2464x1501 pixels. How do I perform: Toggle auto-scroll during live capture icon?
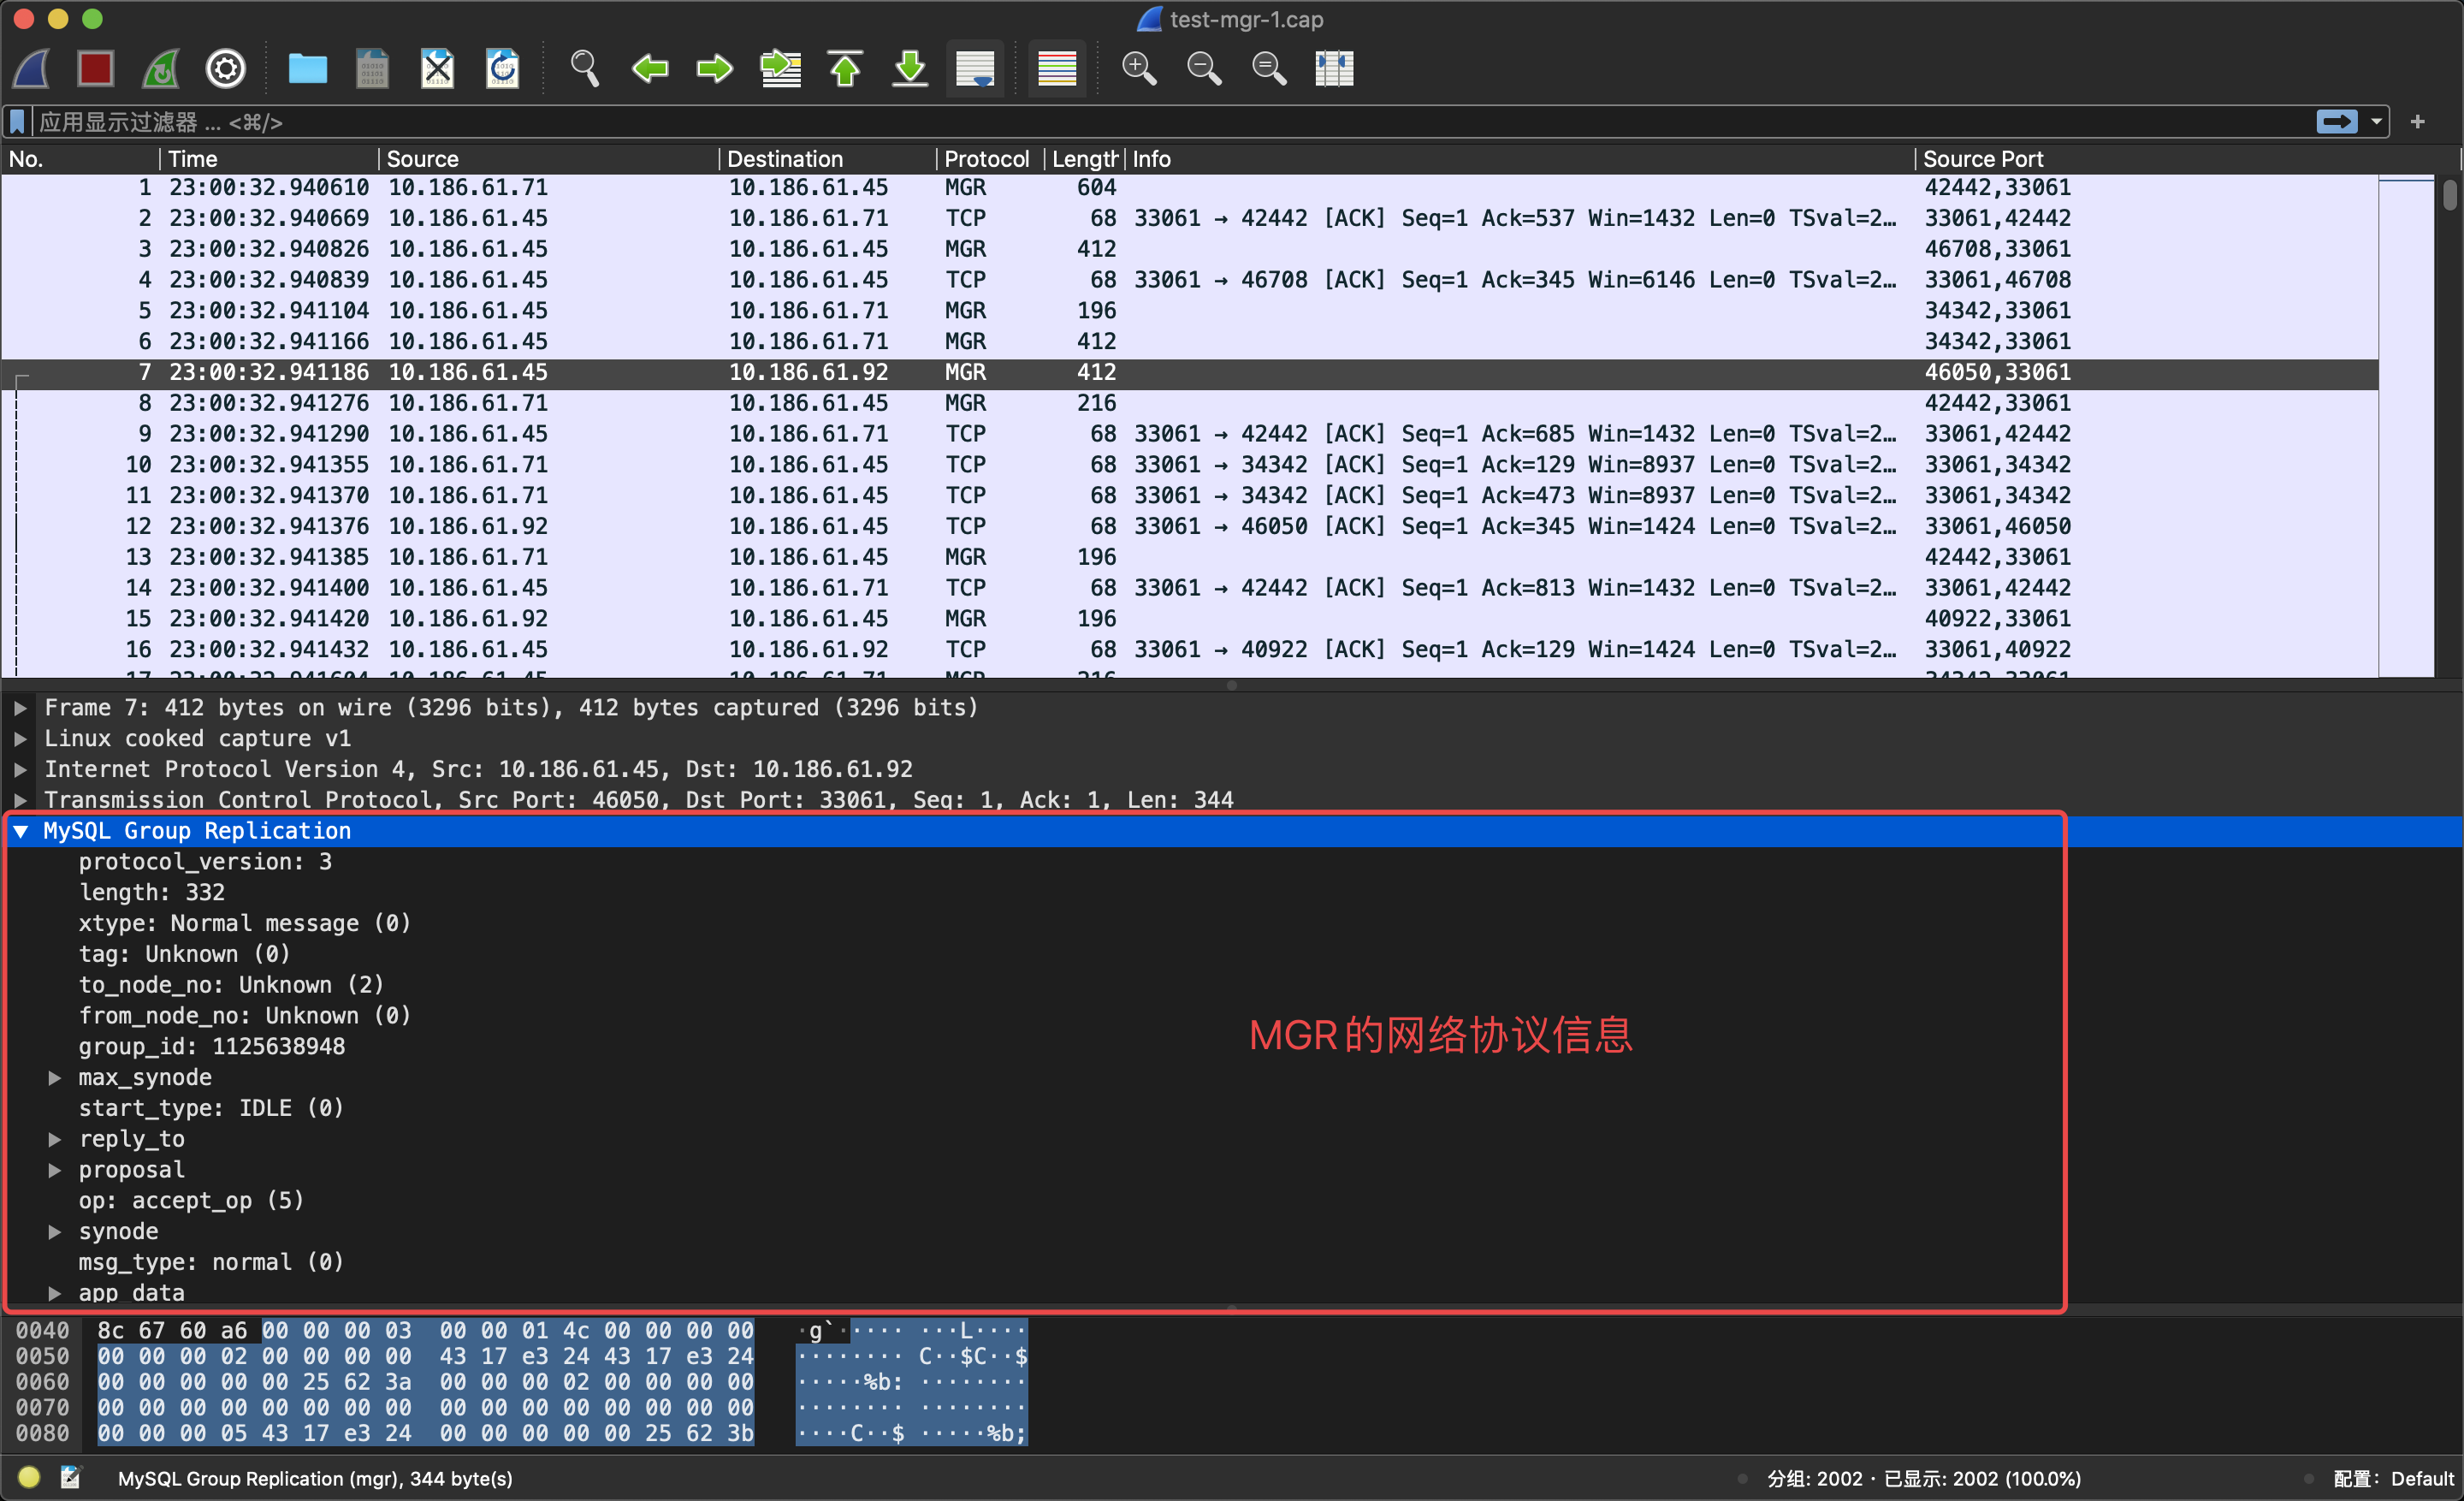(x=975, y=69)
